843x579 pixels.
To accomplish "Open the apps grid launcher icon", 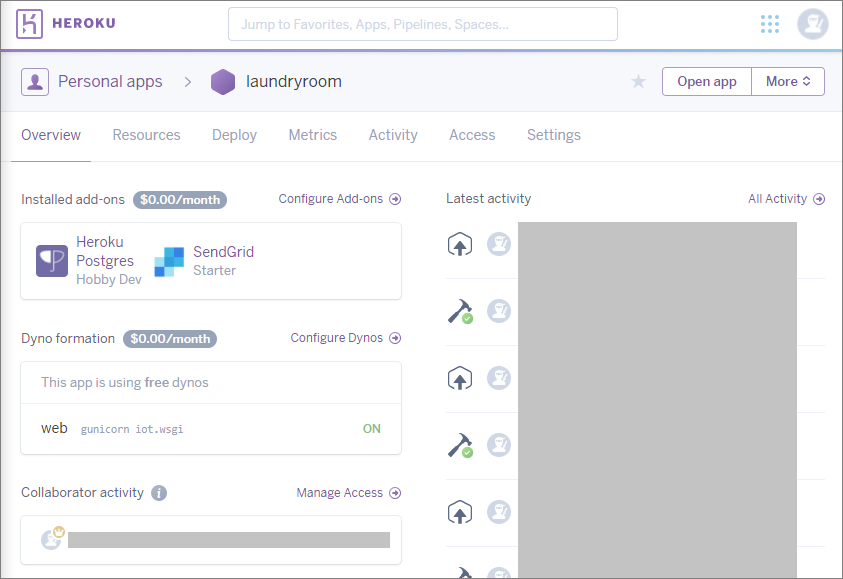I will 770,24.
